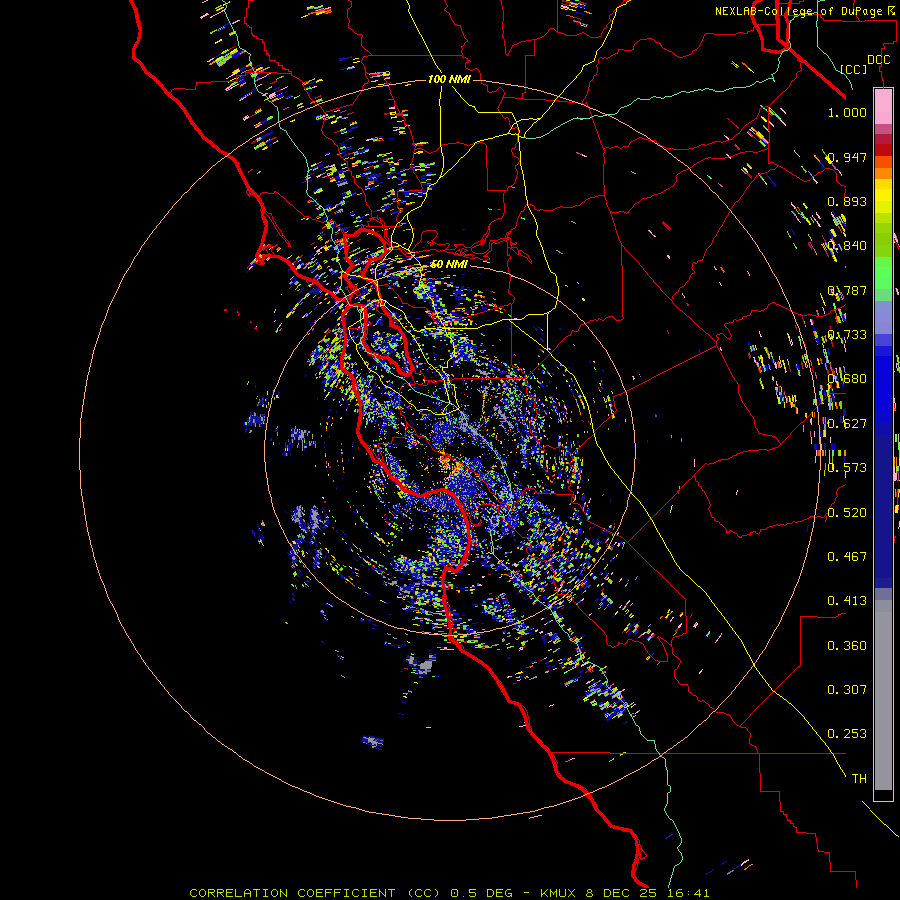Click the TH threshold label on the scale
900x900 pixels.
[x=859, y=779]
